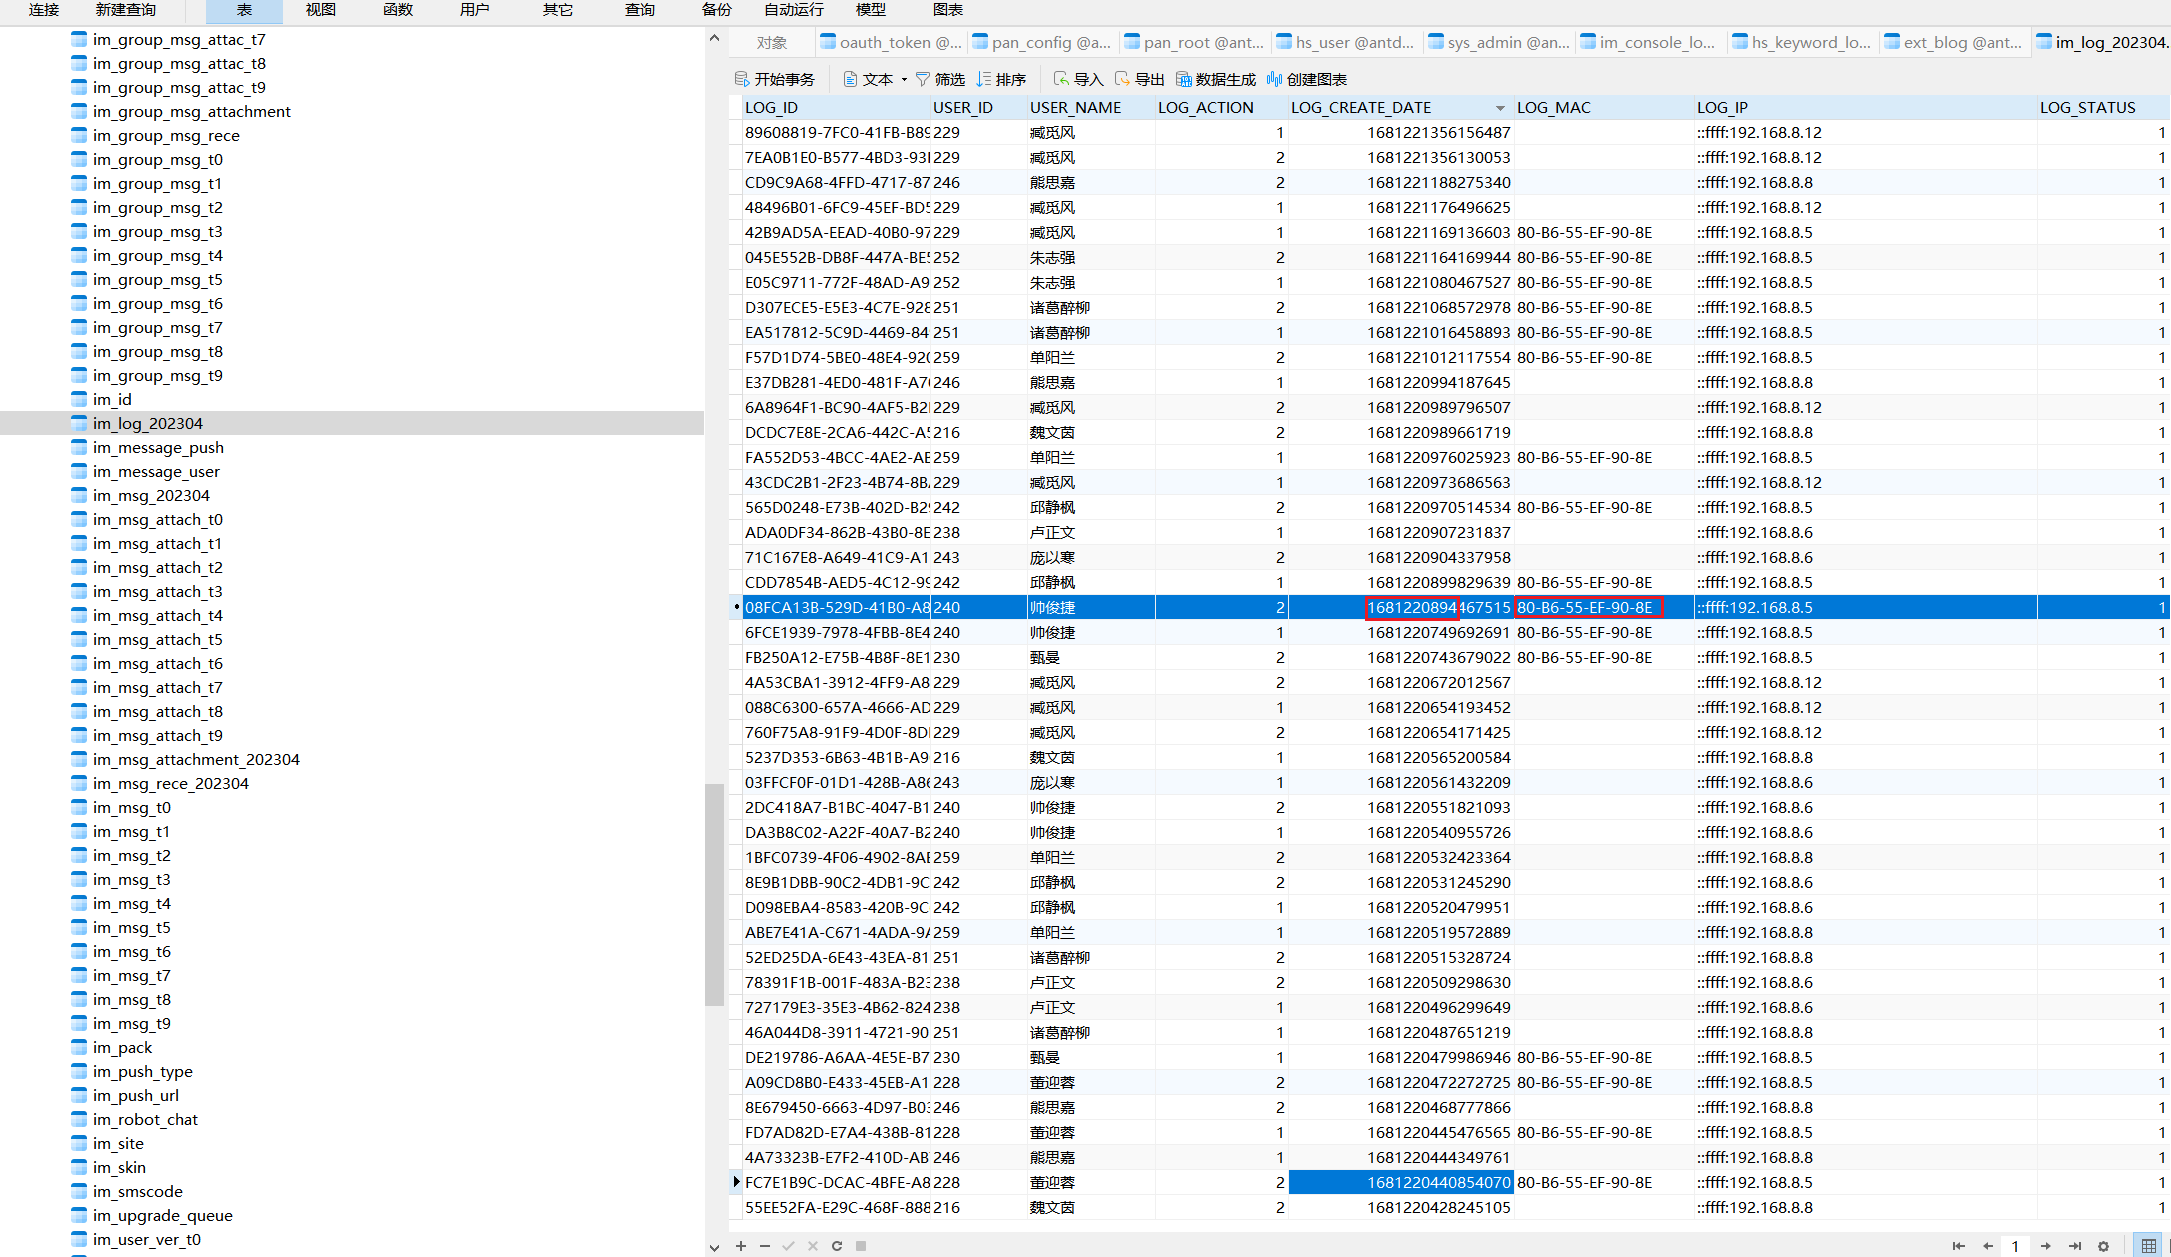The image size is (2171, 1257).
Task: Click the 创建图表 create chart button
Action: (1306, 79)
